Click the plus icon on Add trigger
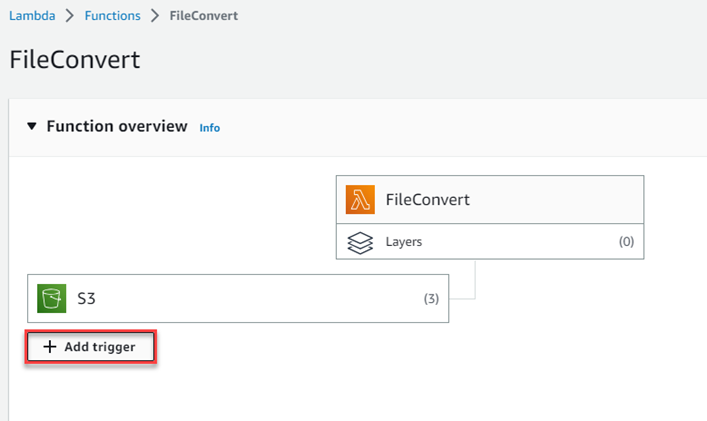707x421 pixels. pos(49,347)
